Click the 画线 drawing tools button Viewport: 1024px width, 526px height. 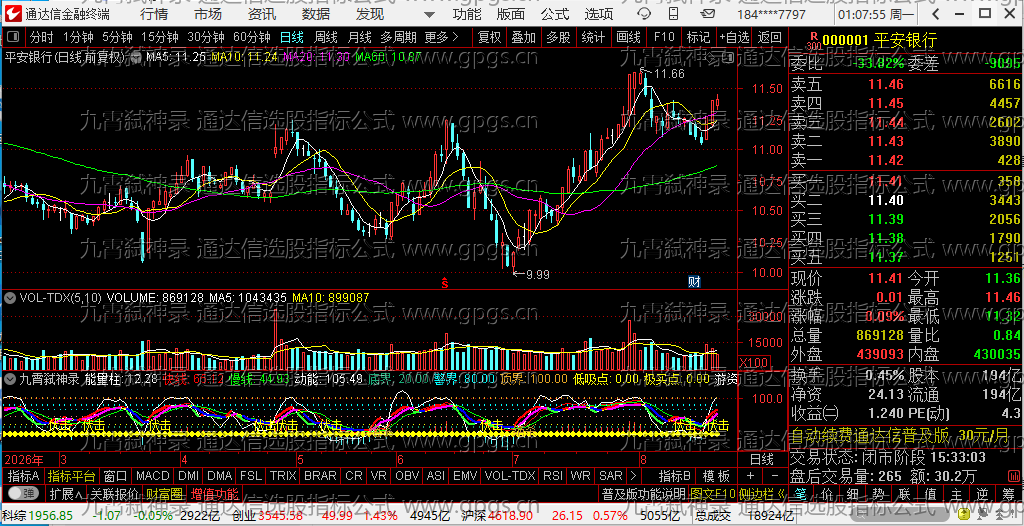(x=628, y=37)
